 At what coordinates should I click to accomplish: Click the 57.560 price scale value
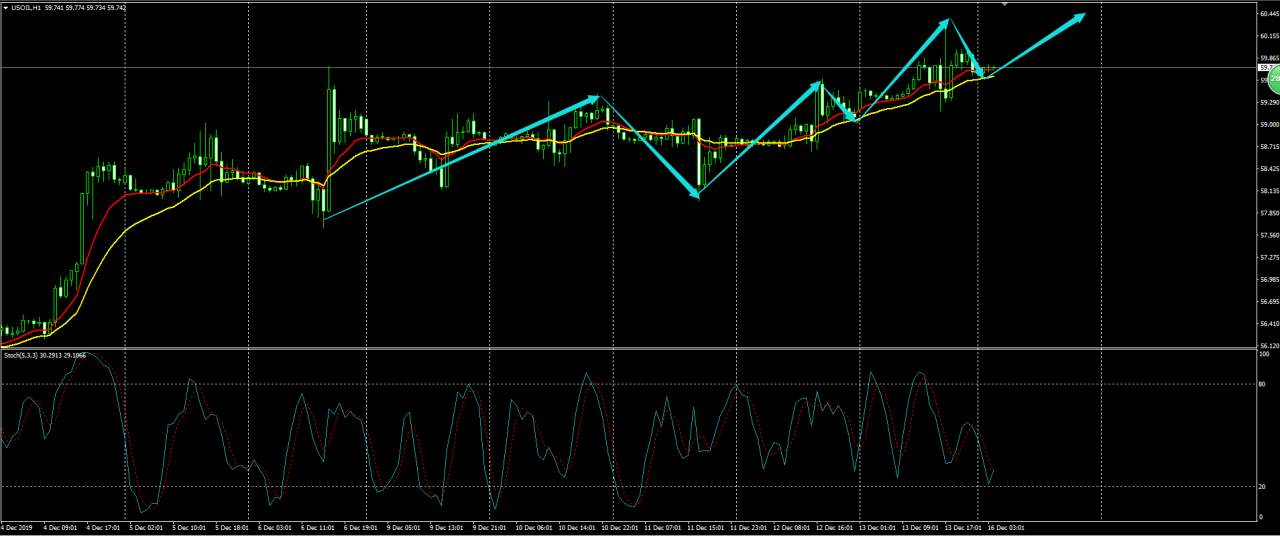[1270, 235]
